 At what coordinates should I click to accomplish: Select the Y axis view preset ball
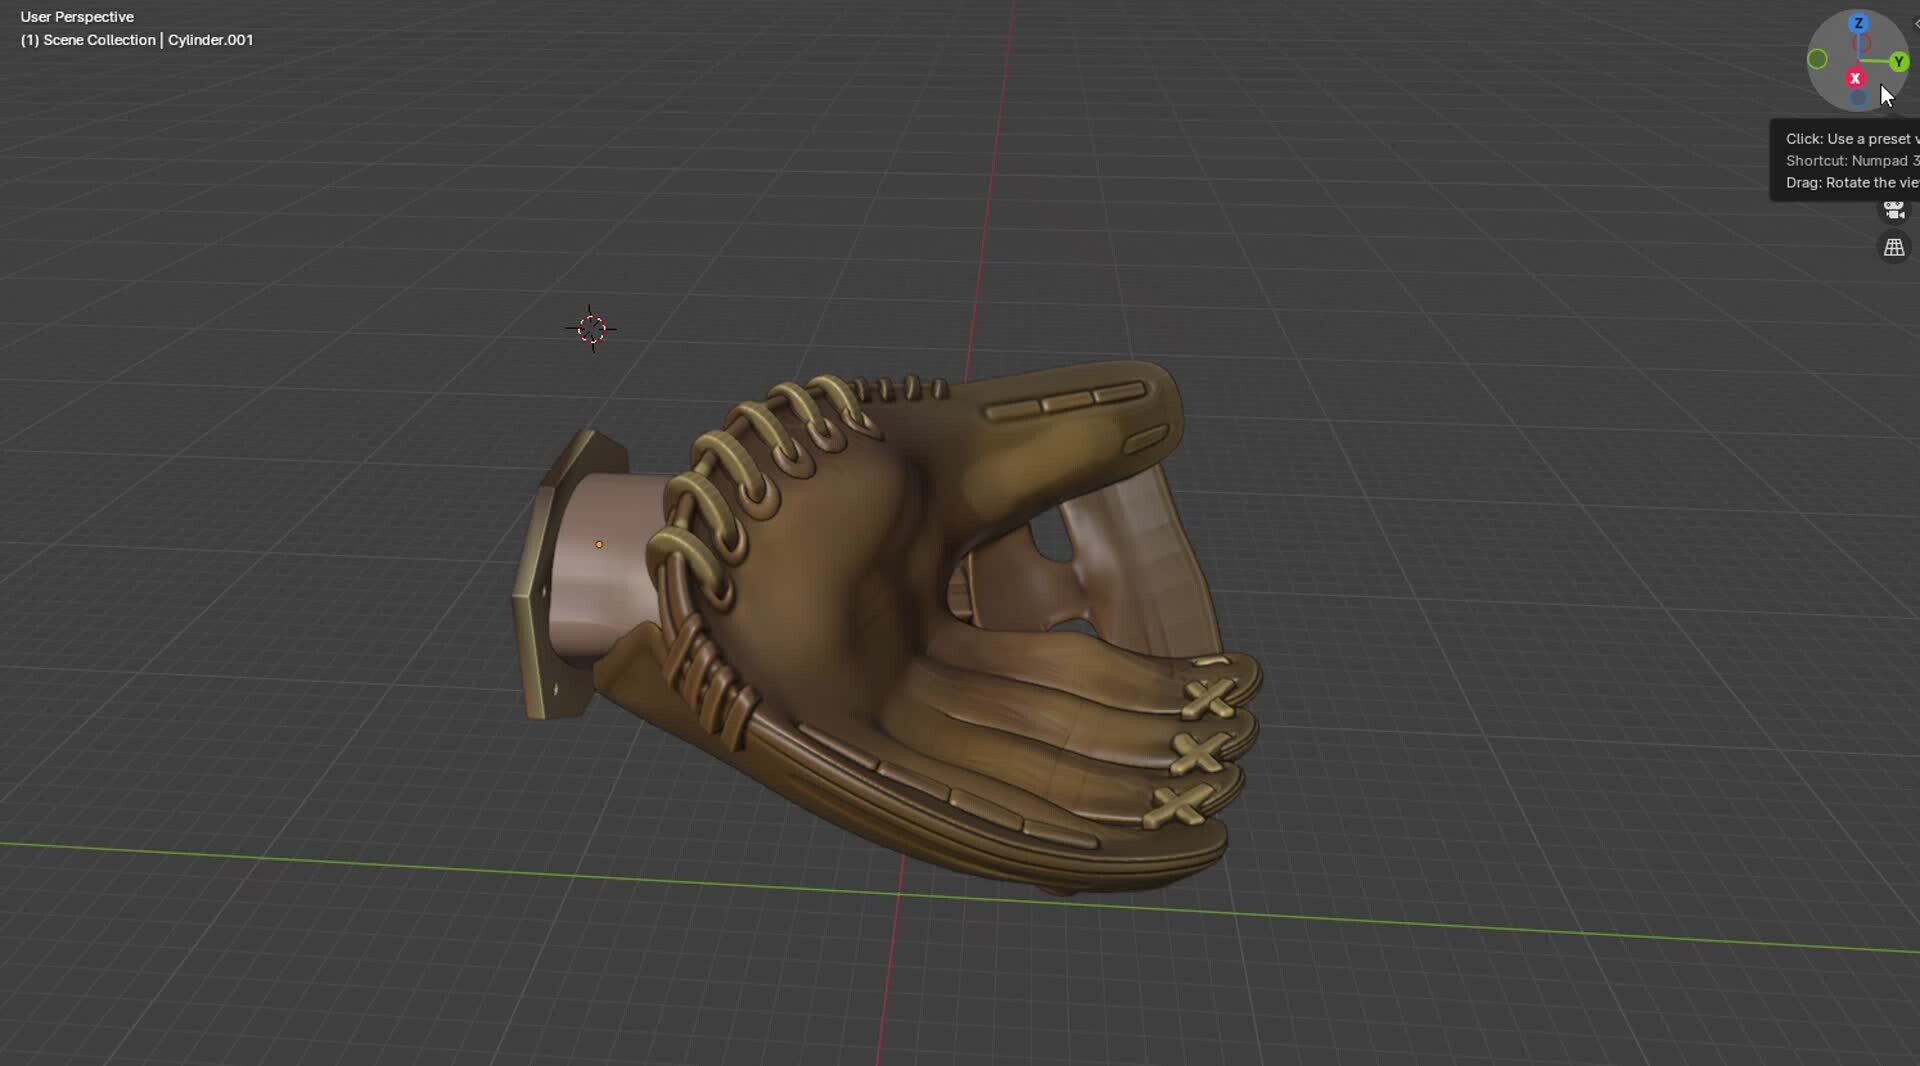(x=1899, y=61)
